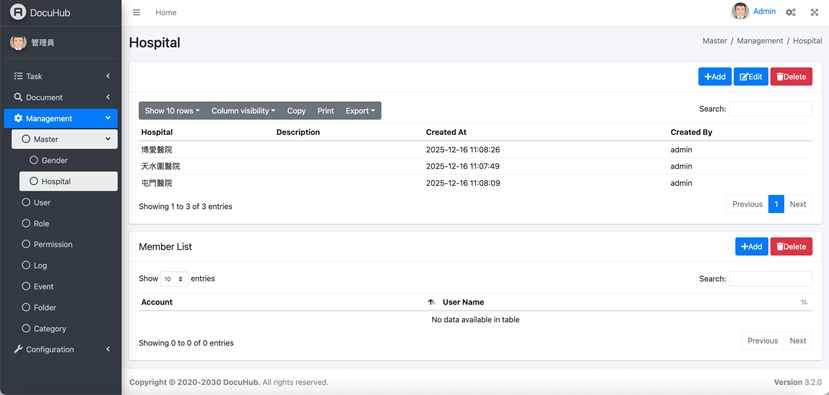829x395 pixels.
Task: Click the Admin username link
Action: [x=764, y=11]
